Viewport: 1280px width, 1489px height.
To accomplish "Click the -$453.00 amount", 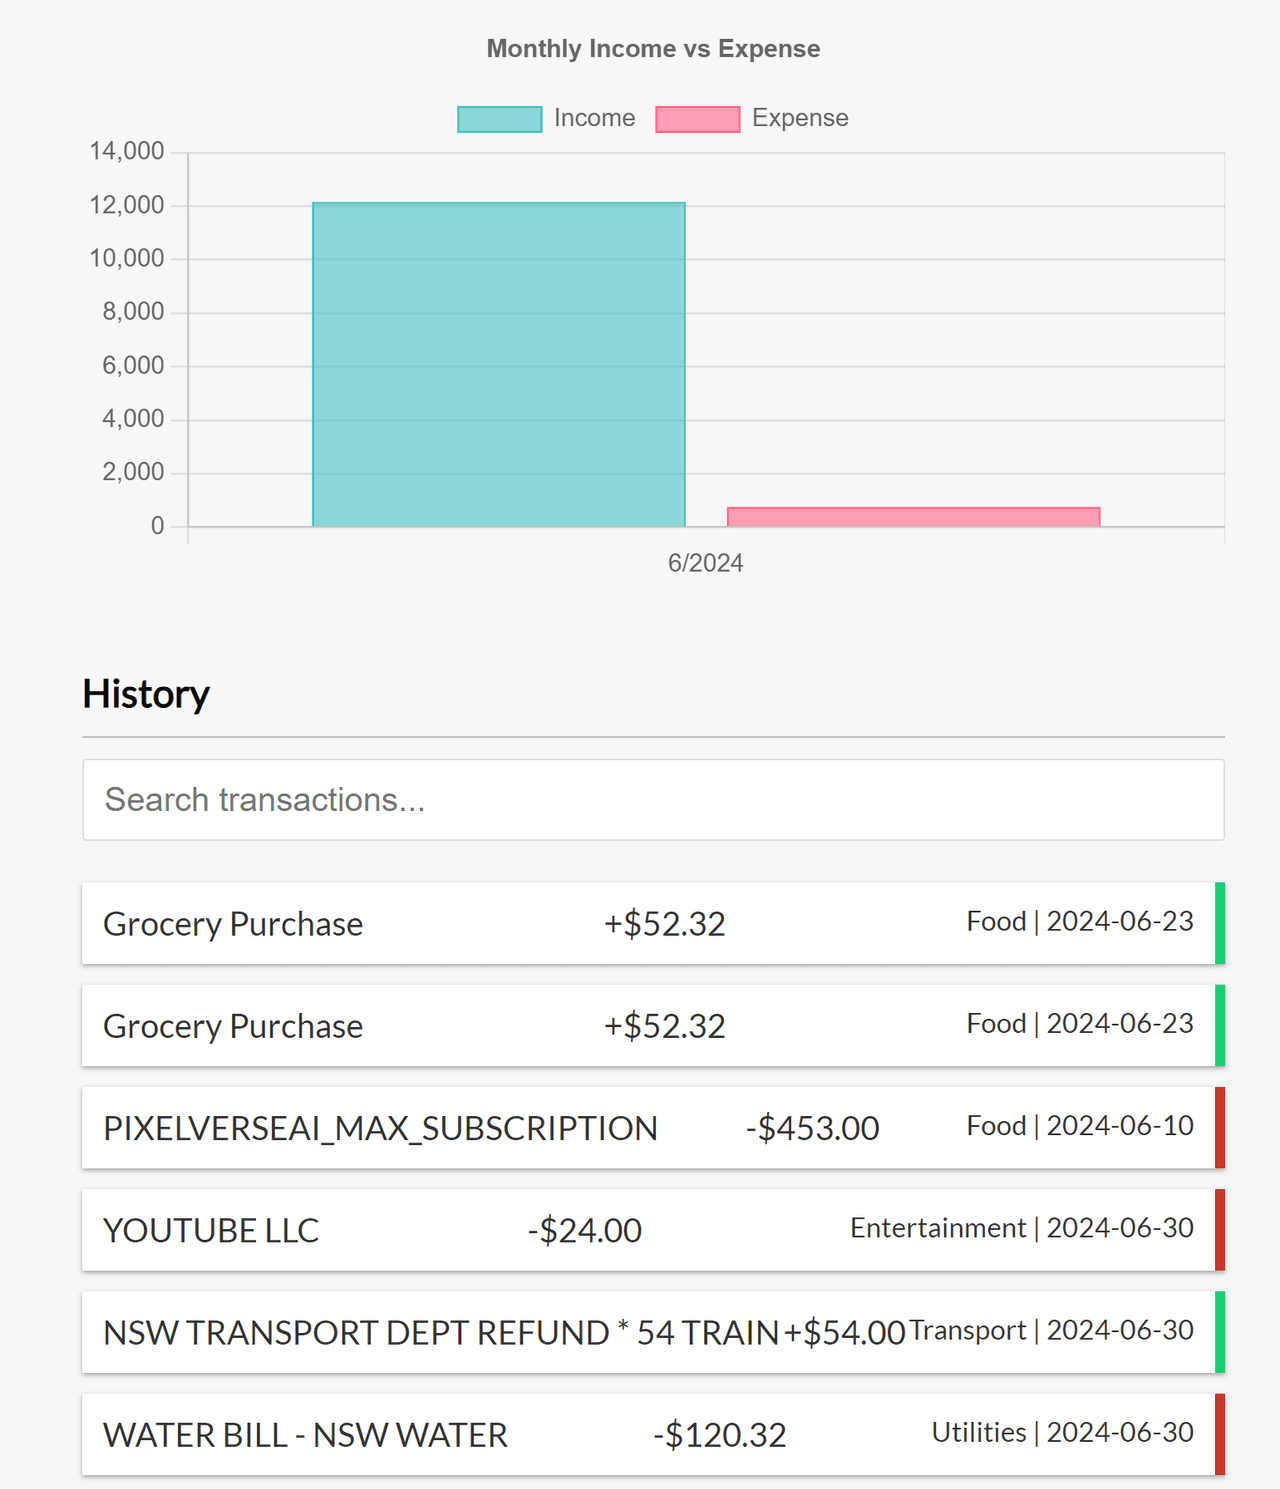I will (812, 1128).
